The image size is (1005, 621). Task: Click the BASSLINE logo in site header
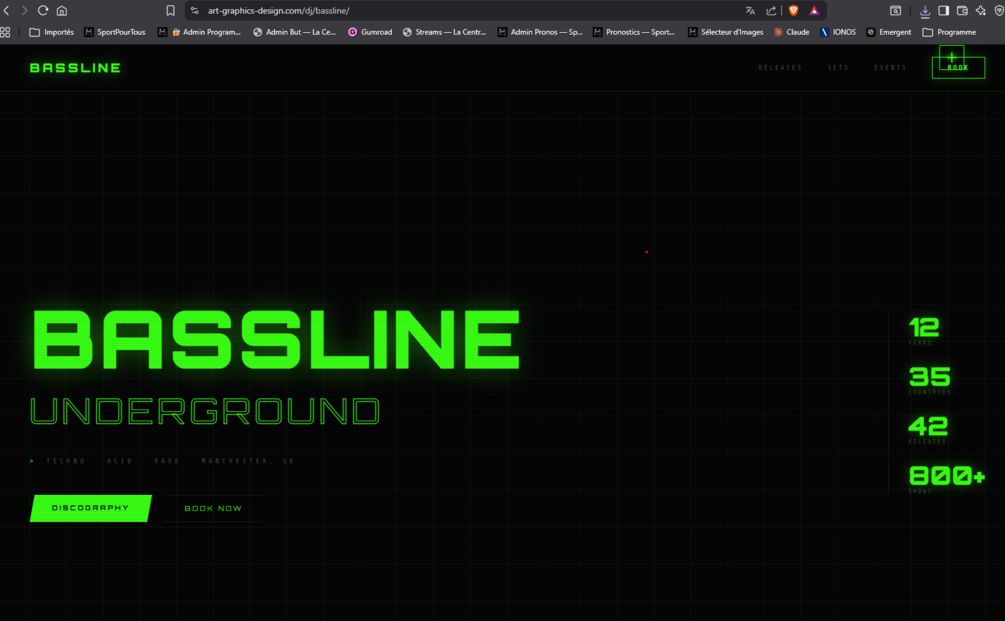[75, 68]
